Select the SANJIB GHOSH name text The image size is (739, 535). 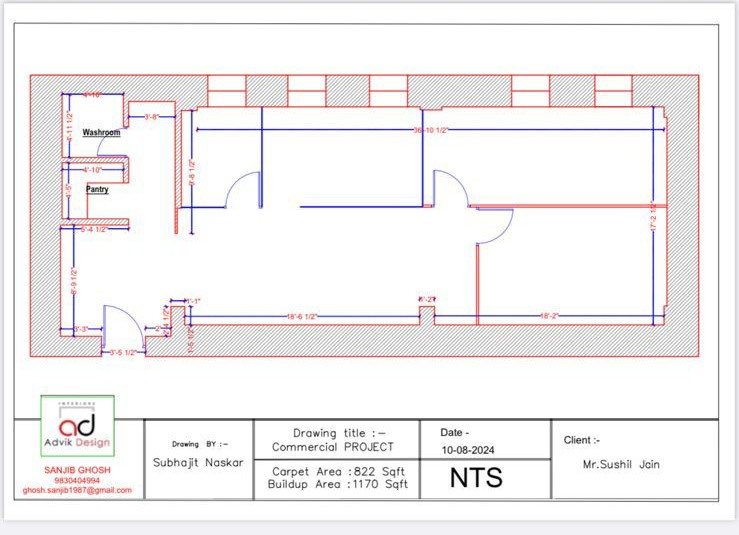tap(77, 469)
